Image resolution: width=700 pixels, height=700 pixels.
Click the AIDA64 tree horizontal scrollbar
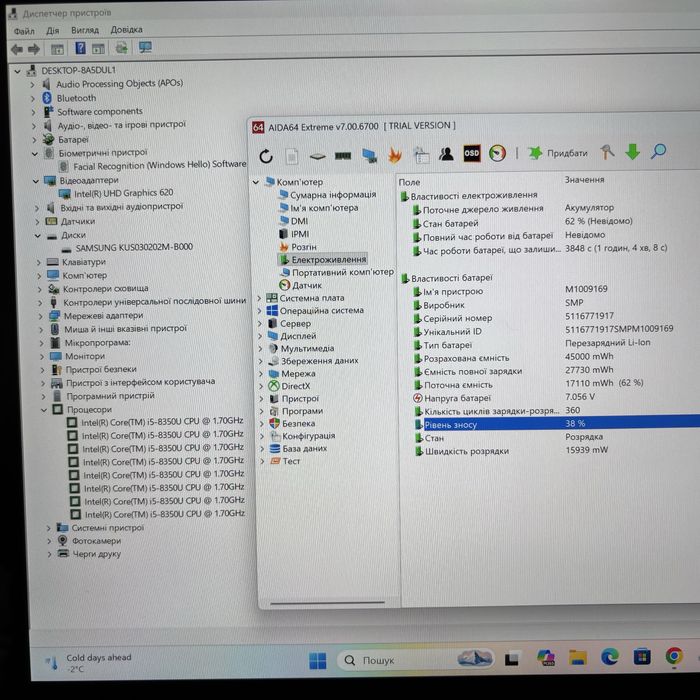pyautogui.click(x=327, y=603)
